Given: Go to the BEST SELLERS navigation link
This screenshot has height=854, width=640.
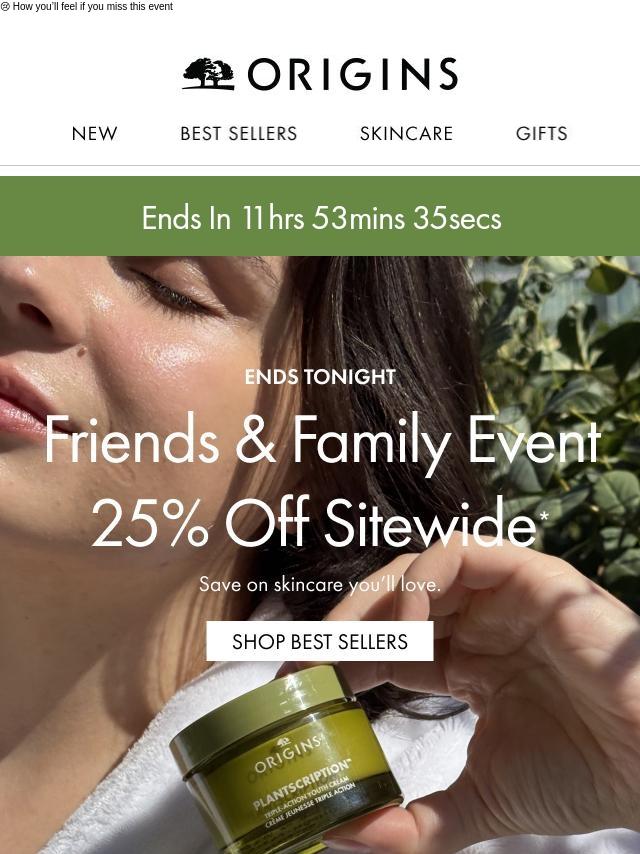Looking at the screenshot, I should 239,133.
